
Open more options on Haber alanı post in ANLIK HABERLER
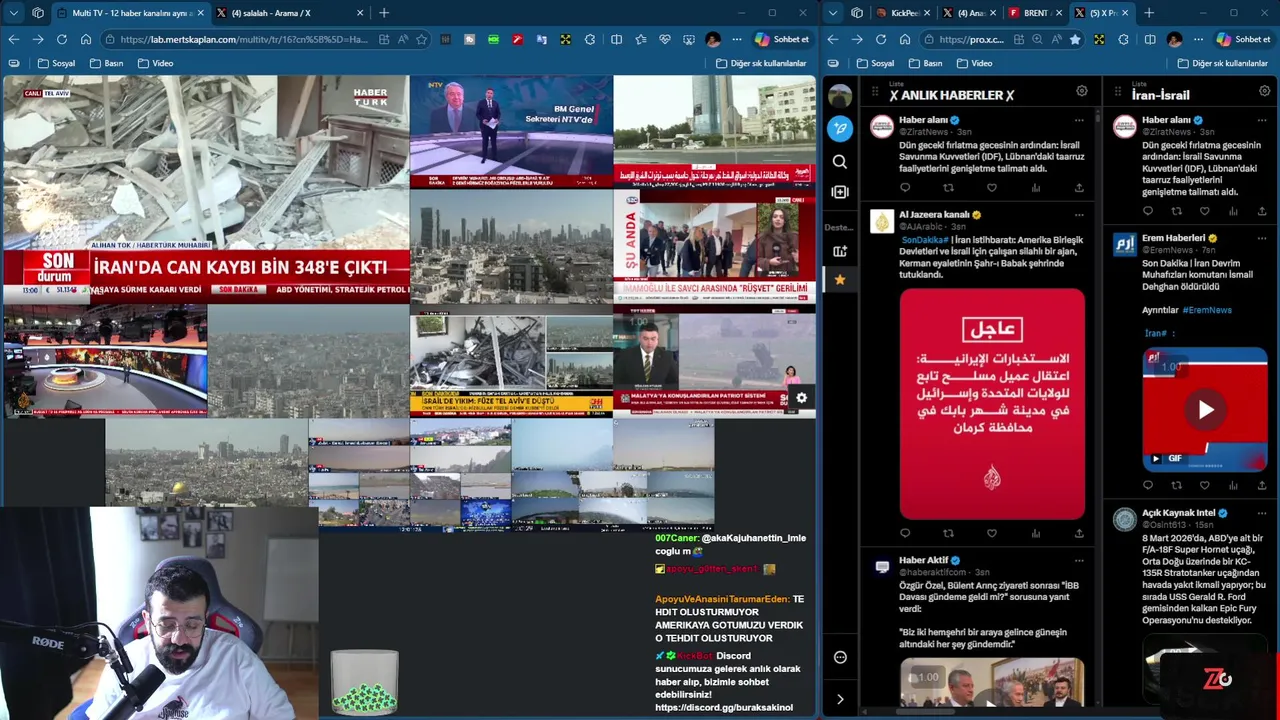point(1079,120)
